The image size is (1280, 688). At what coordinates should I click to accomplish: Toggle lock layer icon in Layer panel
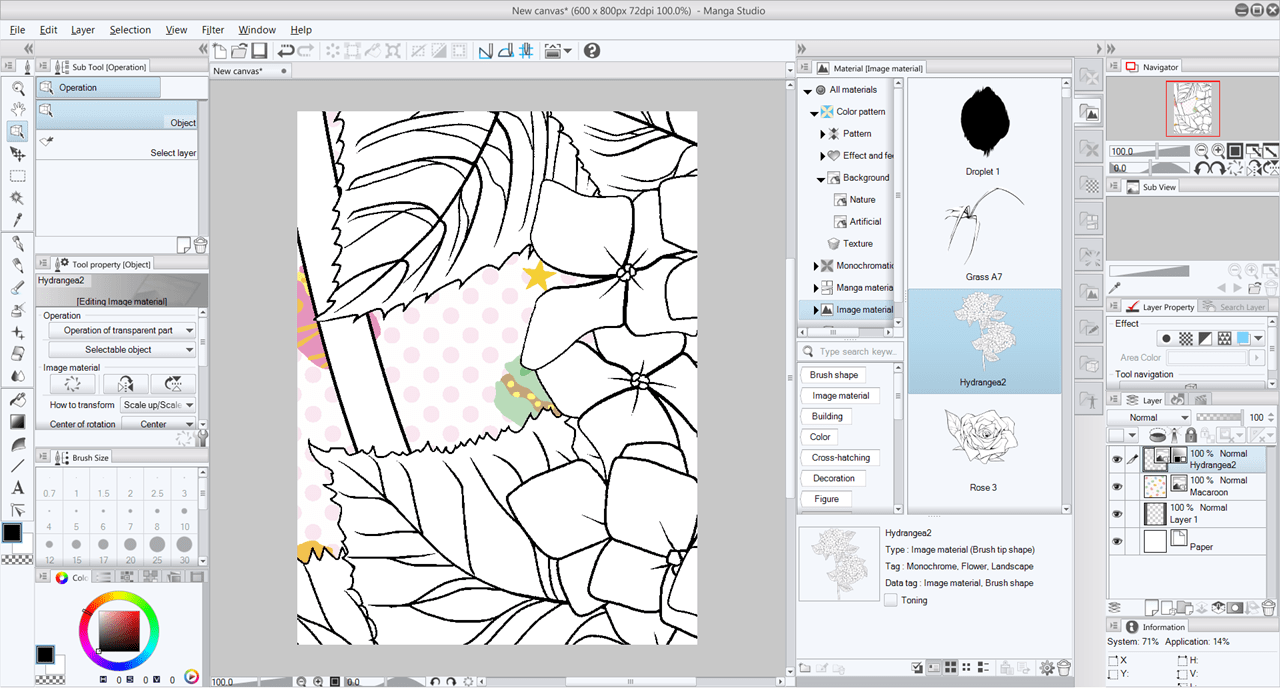(x=1191, y=436)
